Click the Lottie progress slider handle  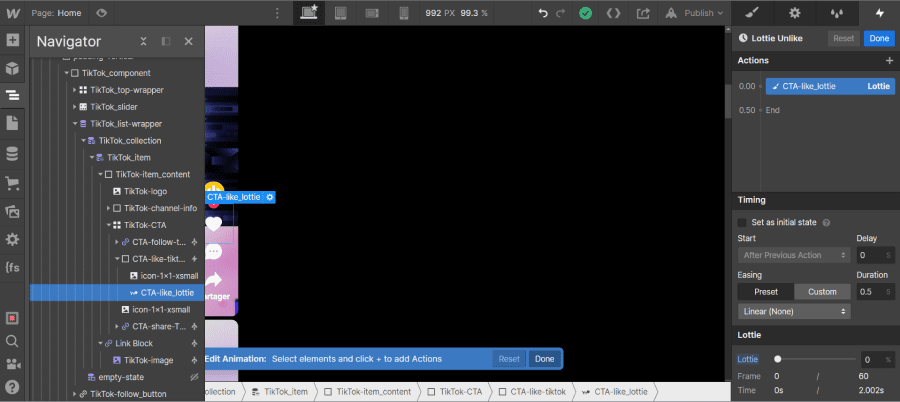(x=778, y=359)
